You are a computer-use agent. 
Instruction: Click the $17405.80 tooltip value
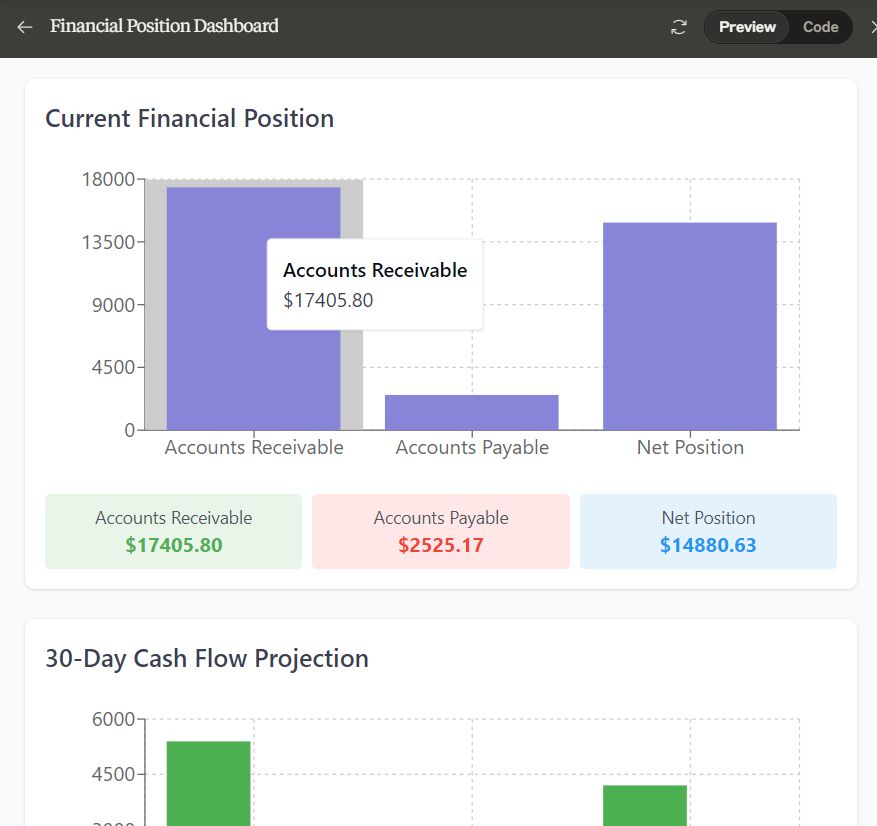pyautogui.click(x=328, y=300)
